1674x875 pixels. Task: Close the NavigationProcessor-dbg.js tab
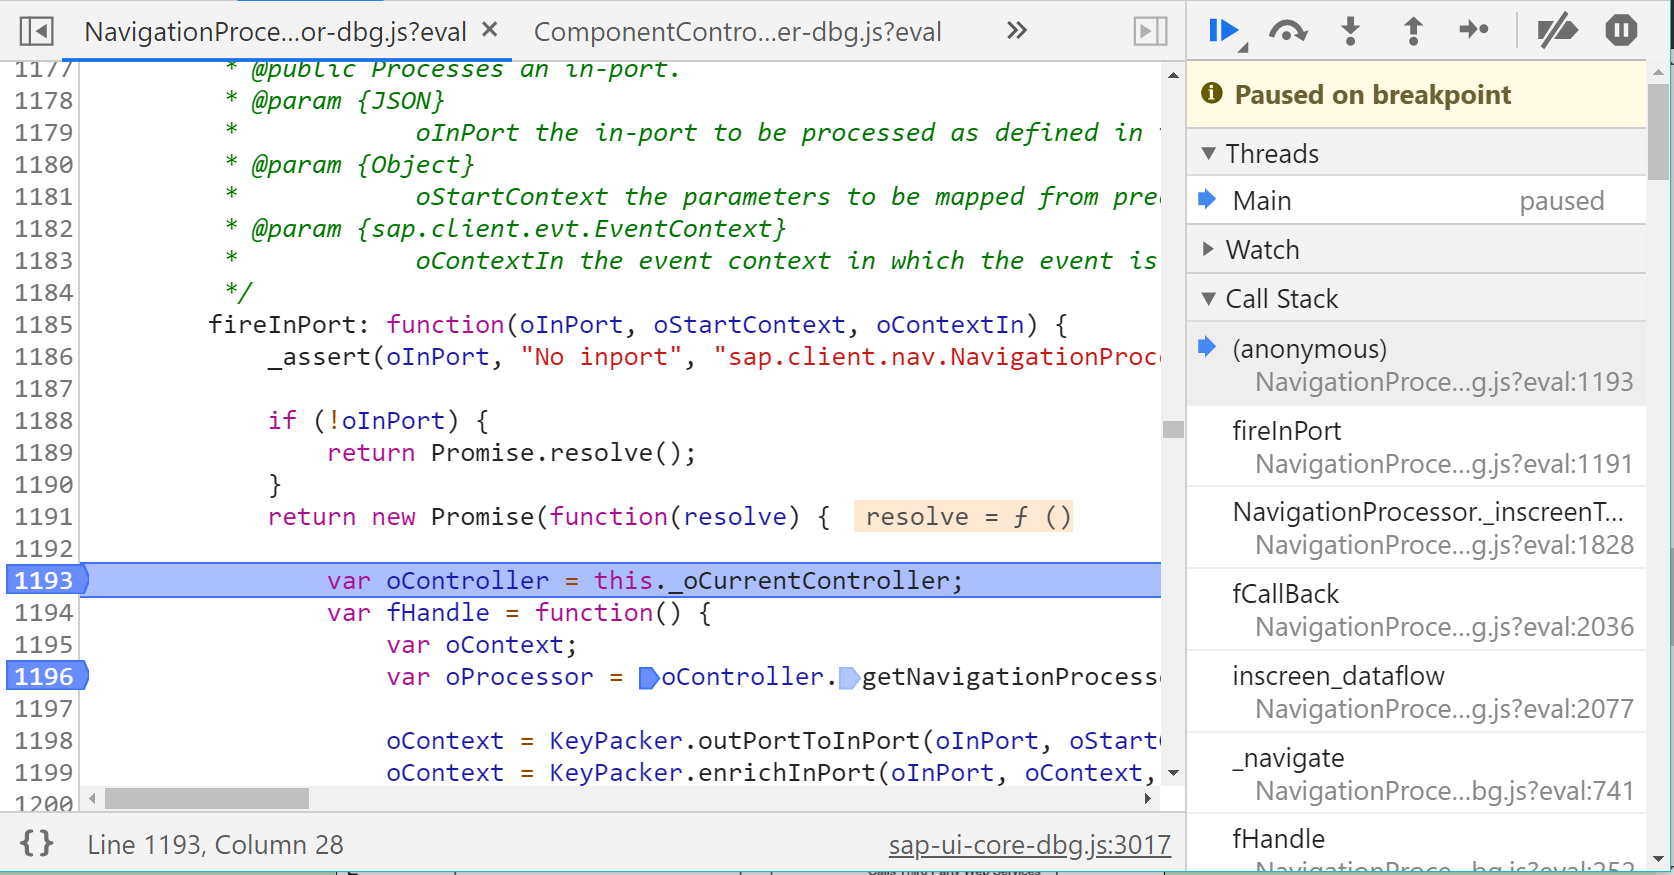490,30
